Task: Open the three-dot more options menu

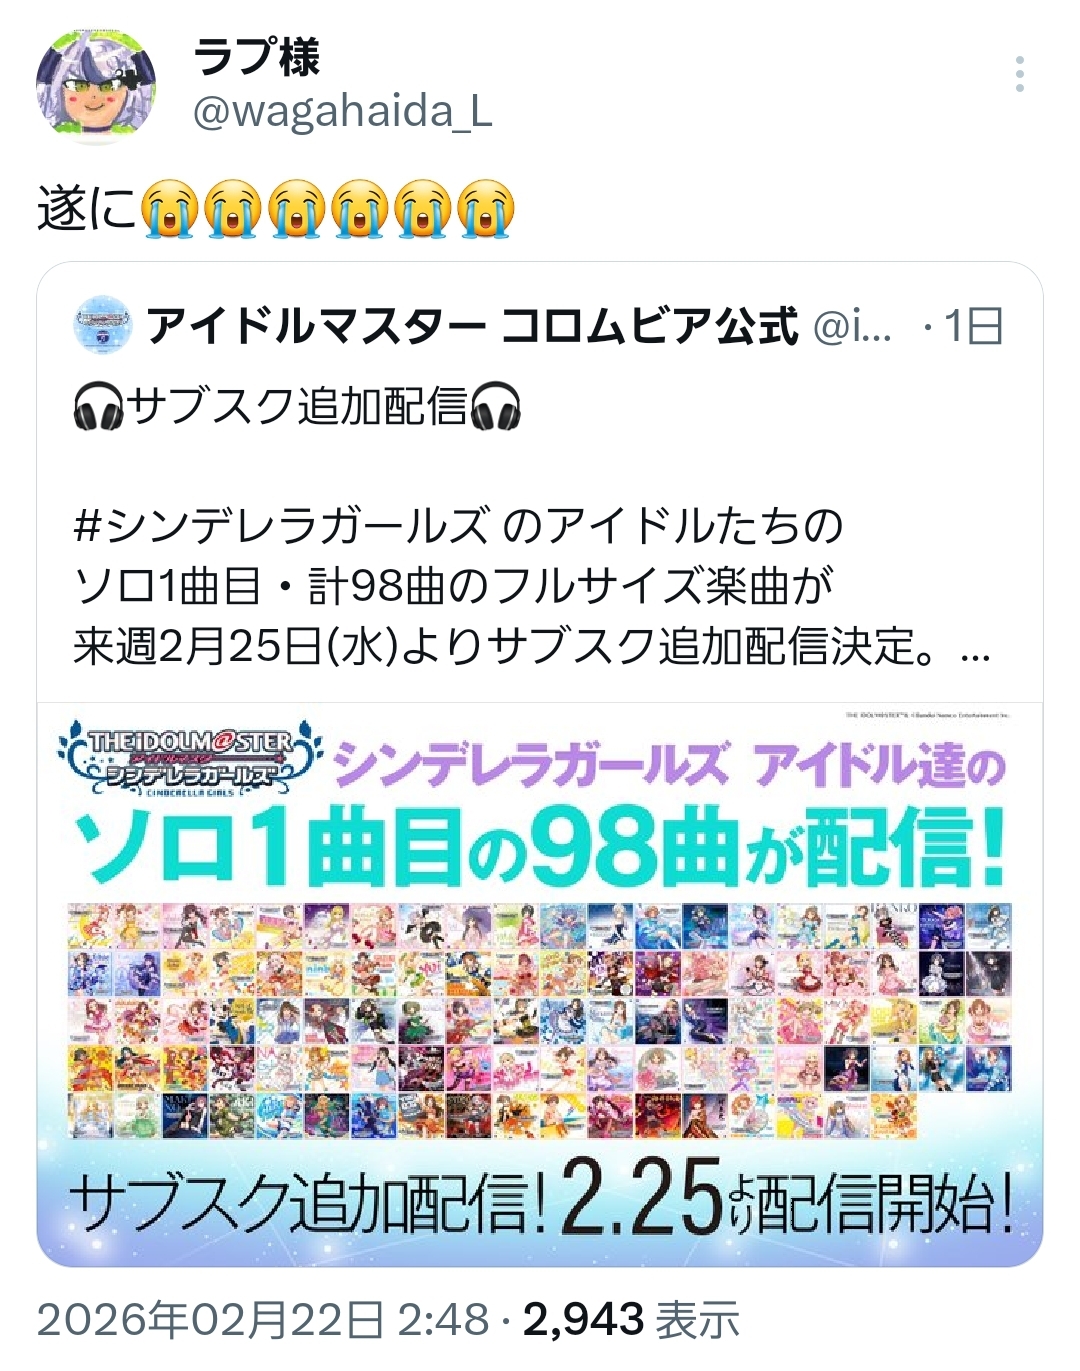Action: [x=1019, y=74]
